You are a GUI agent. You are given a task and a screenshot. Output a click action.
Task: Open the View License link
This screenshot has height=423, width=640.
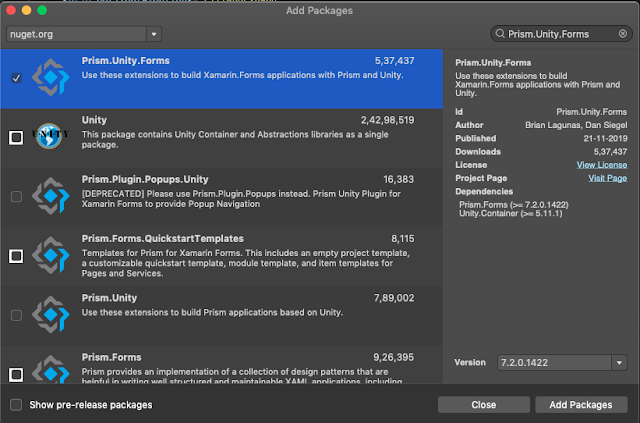click(x=602, y=165)
